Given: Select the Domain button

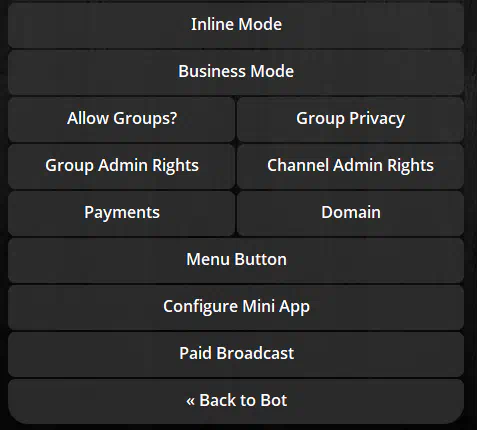Looking at the screenshot, I should click(350, 214).
